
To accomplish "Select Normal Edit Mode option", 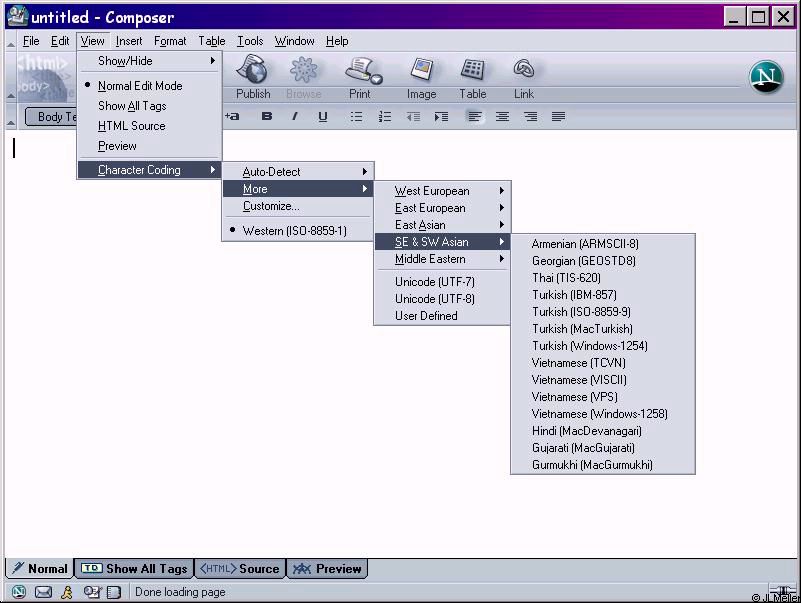I will point(150,86).
